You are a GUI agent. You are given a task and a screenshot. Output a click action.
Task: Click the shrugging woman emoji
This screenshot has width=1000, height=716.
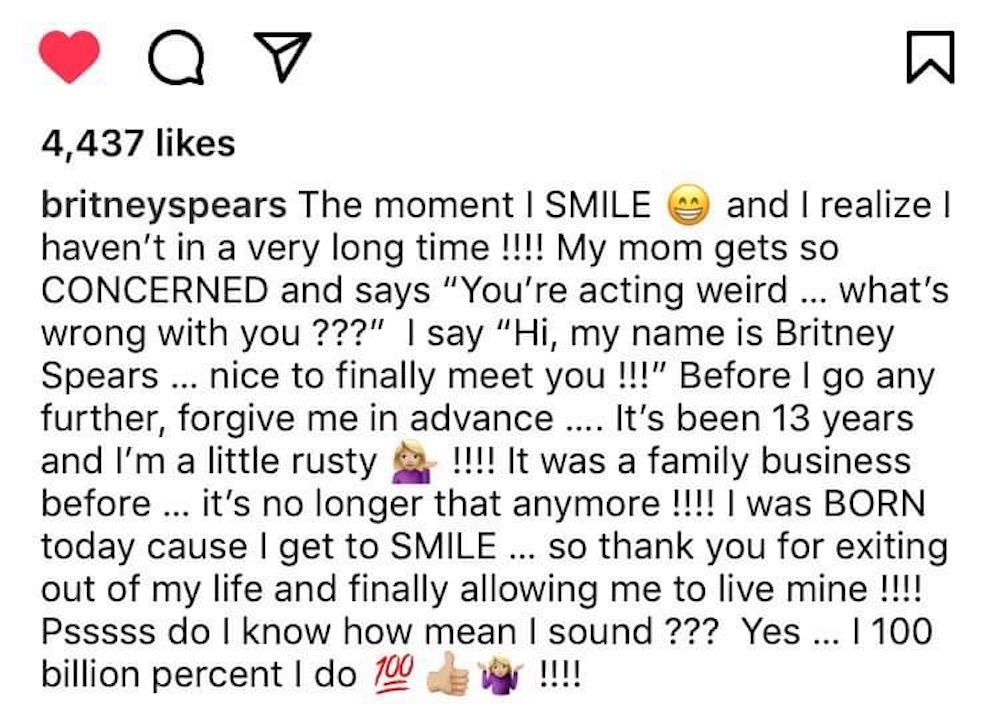[x=500, y=675]
